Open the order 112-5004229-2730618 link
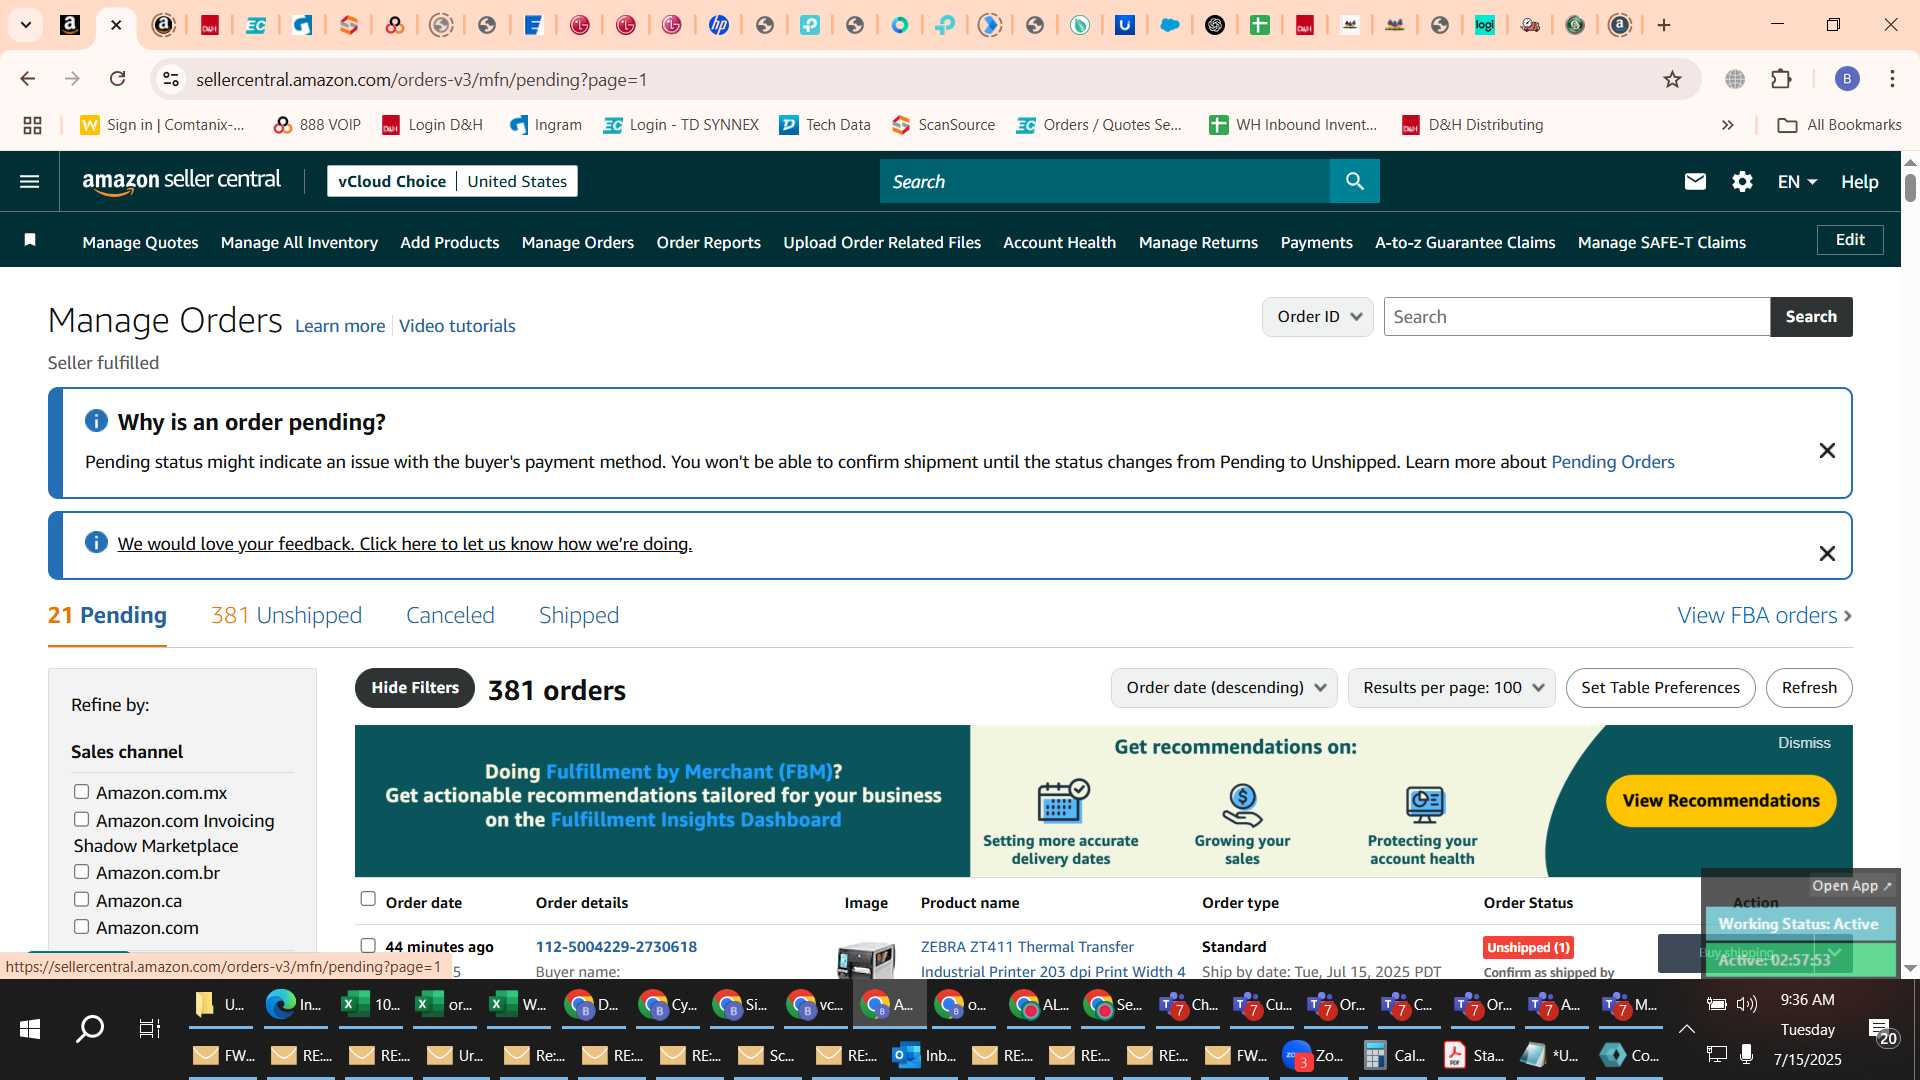This screenshot has height=1080, width=1920. (616, 947)
